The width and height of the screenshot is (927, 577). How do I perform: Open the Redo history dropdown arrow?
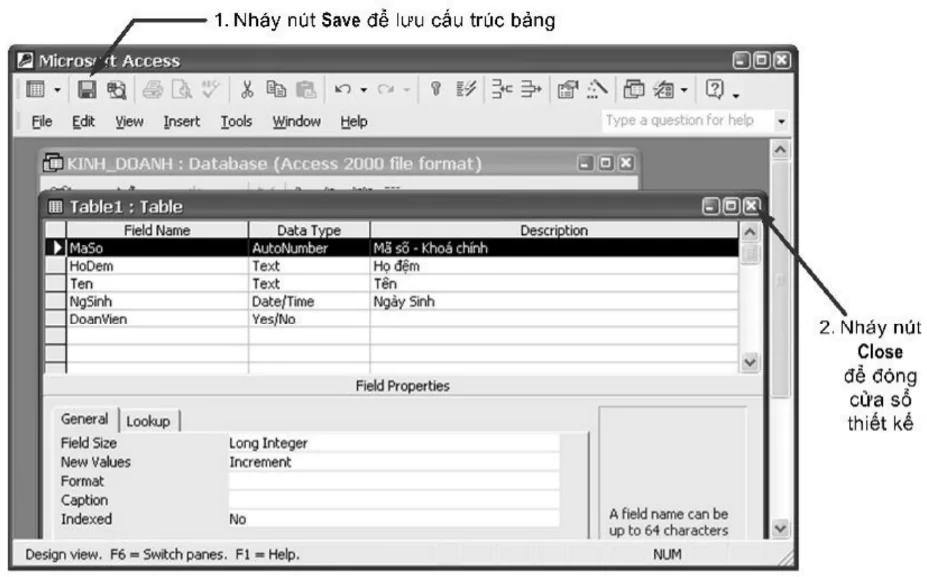pyautogui.click(x=407, y=90)
